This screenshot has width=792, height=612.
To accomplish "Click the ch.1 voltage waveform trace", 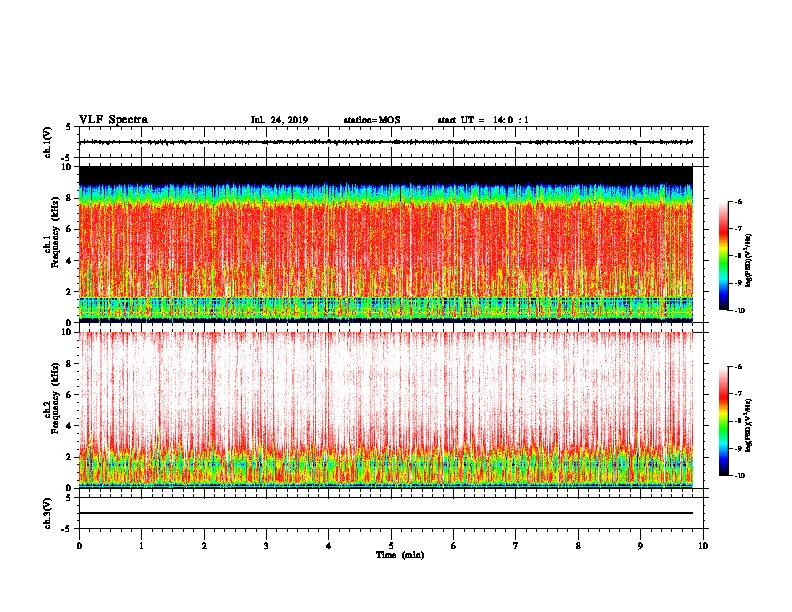I will (386, 142).
